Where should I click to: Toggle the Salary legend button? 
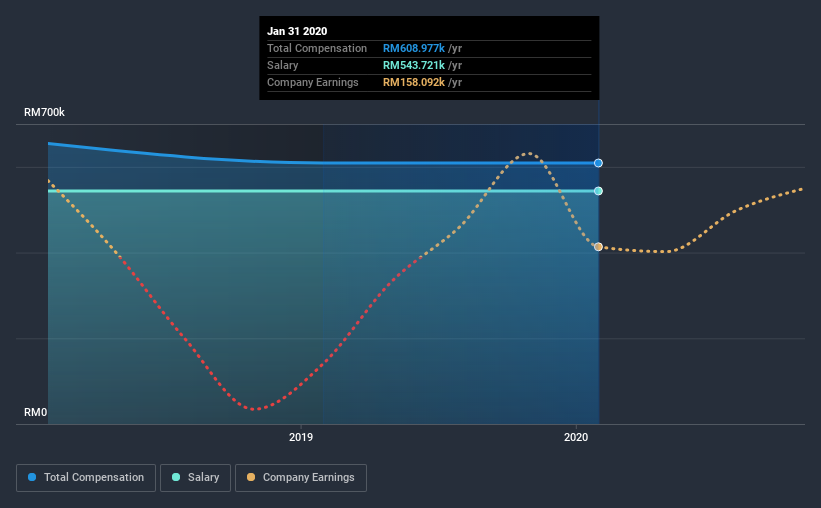click(195, 478)
